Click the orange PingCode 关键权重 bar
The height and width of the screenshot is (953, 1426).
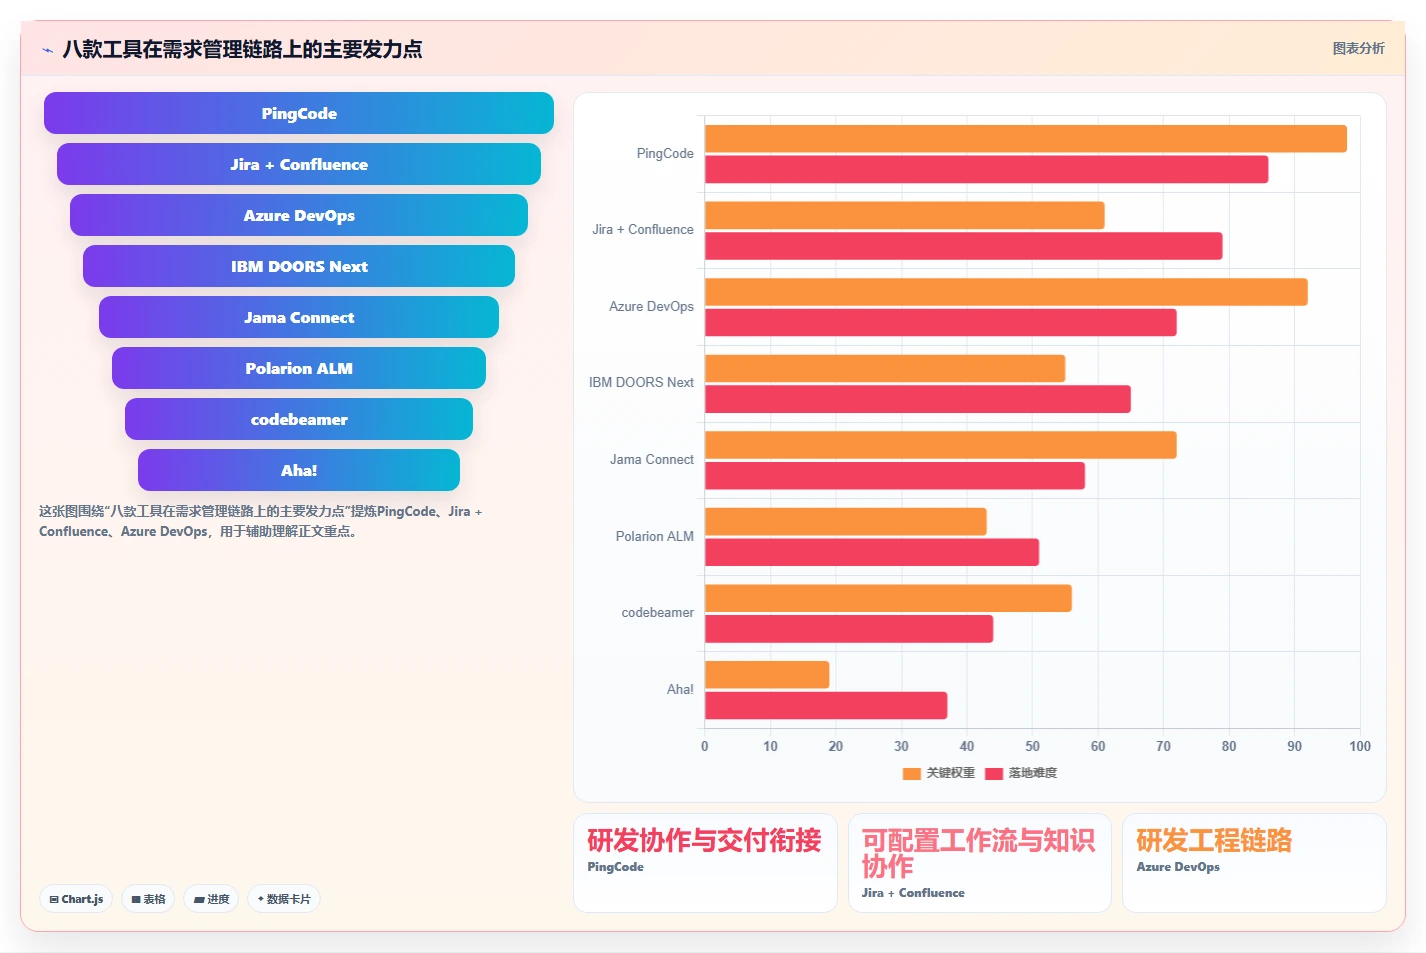tap(1026, 139)
